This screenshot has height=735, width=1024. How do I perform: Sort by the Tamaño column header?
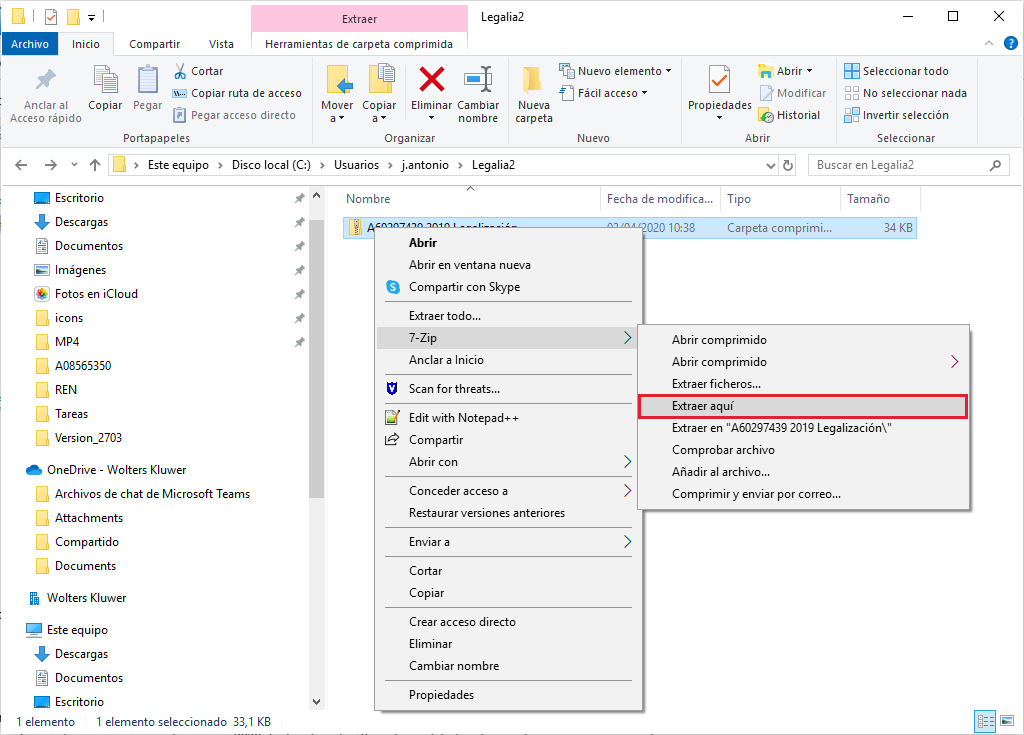(880, 199)
